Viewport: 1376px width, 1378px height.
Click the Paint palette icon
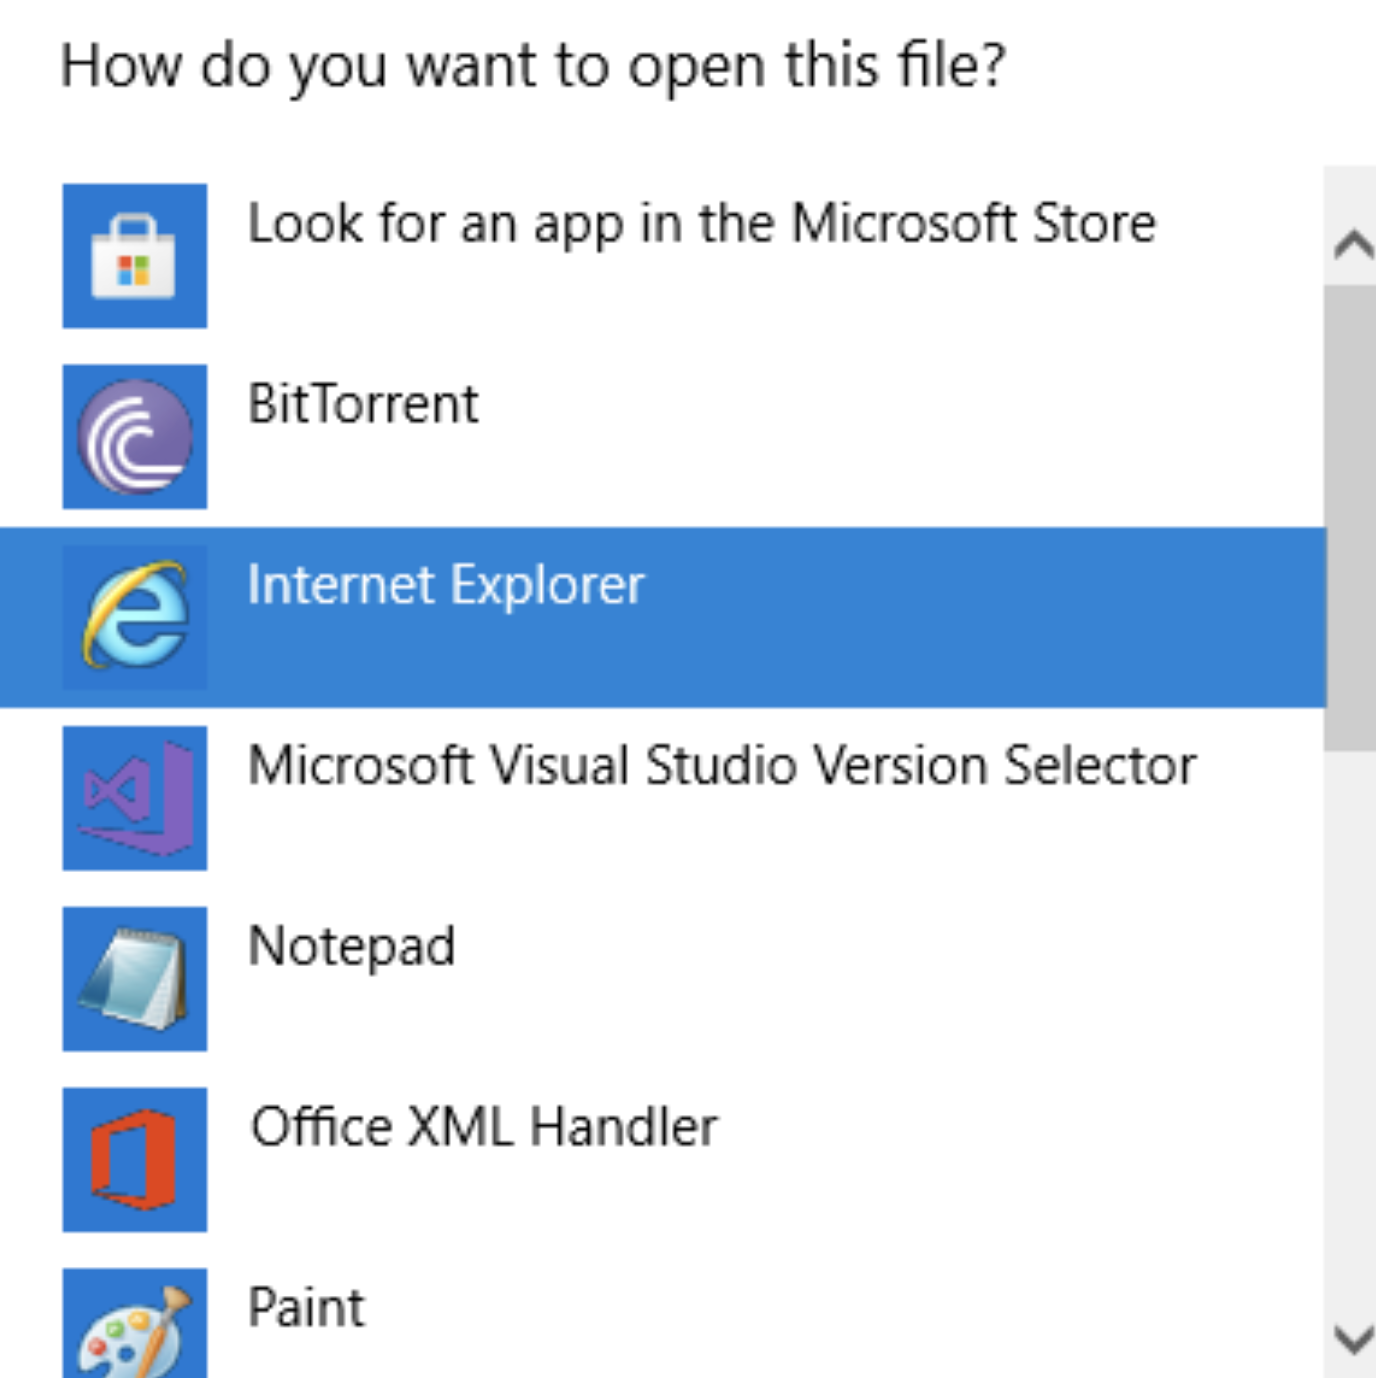click(x=134, y=1324)
